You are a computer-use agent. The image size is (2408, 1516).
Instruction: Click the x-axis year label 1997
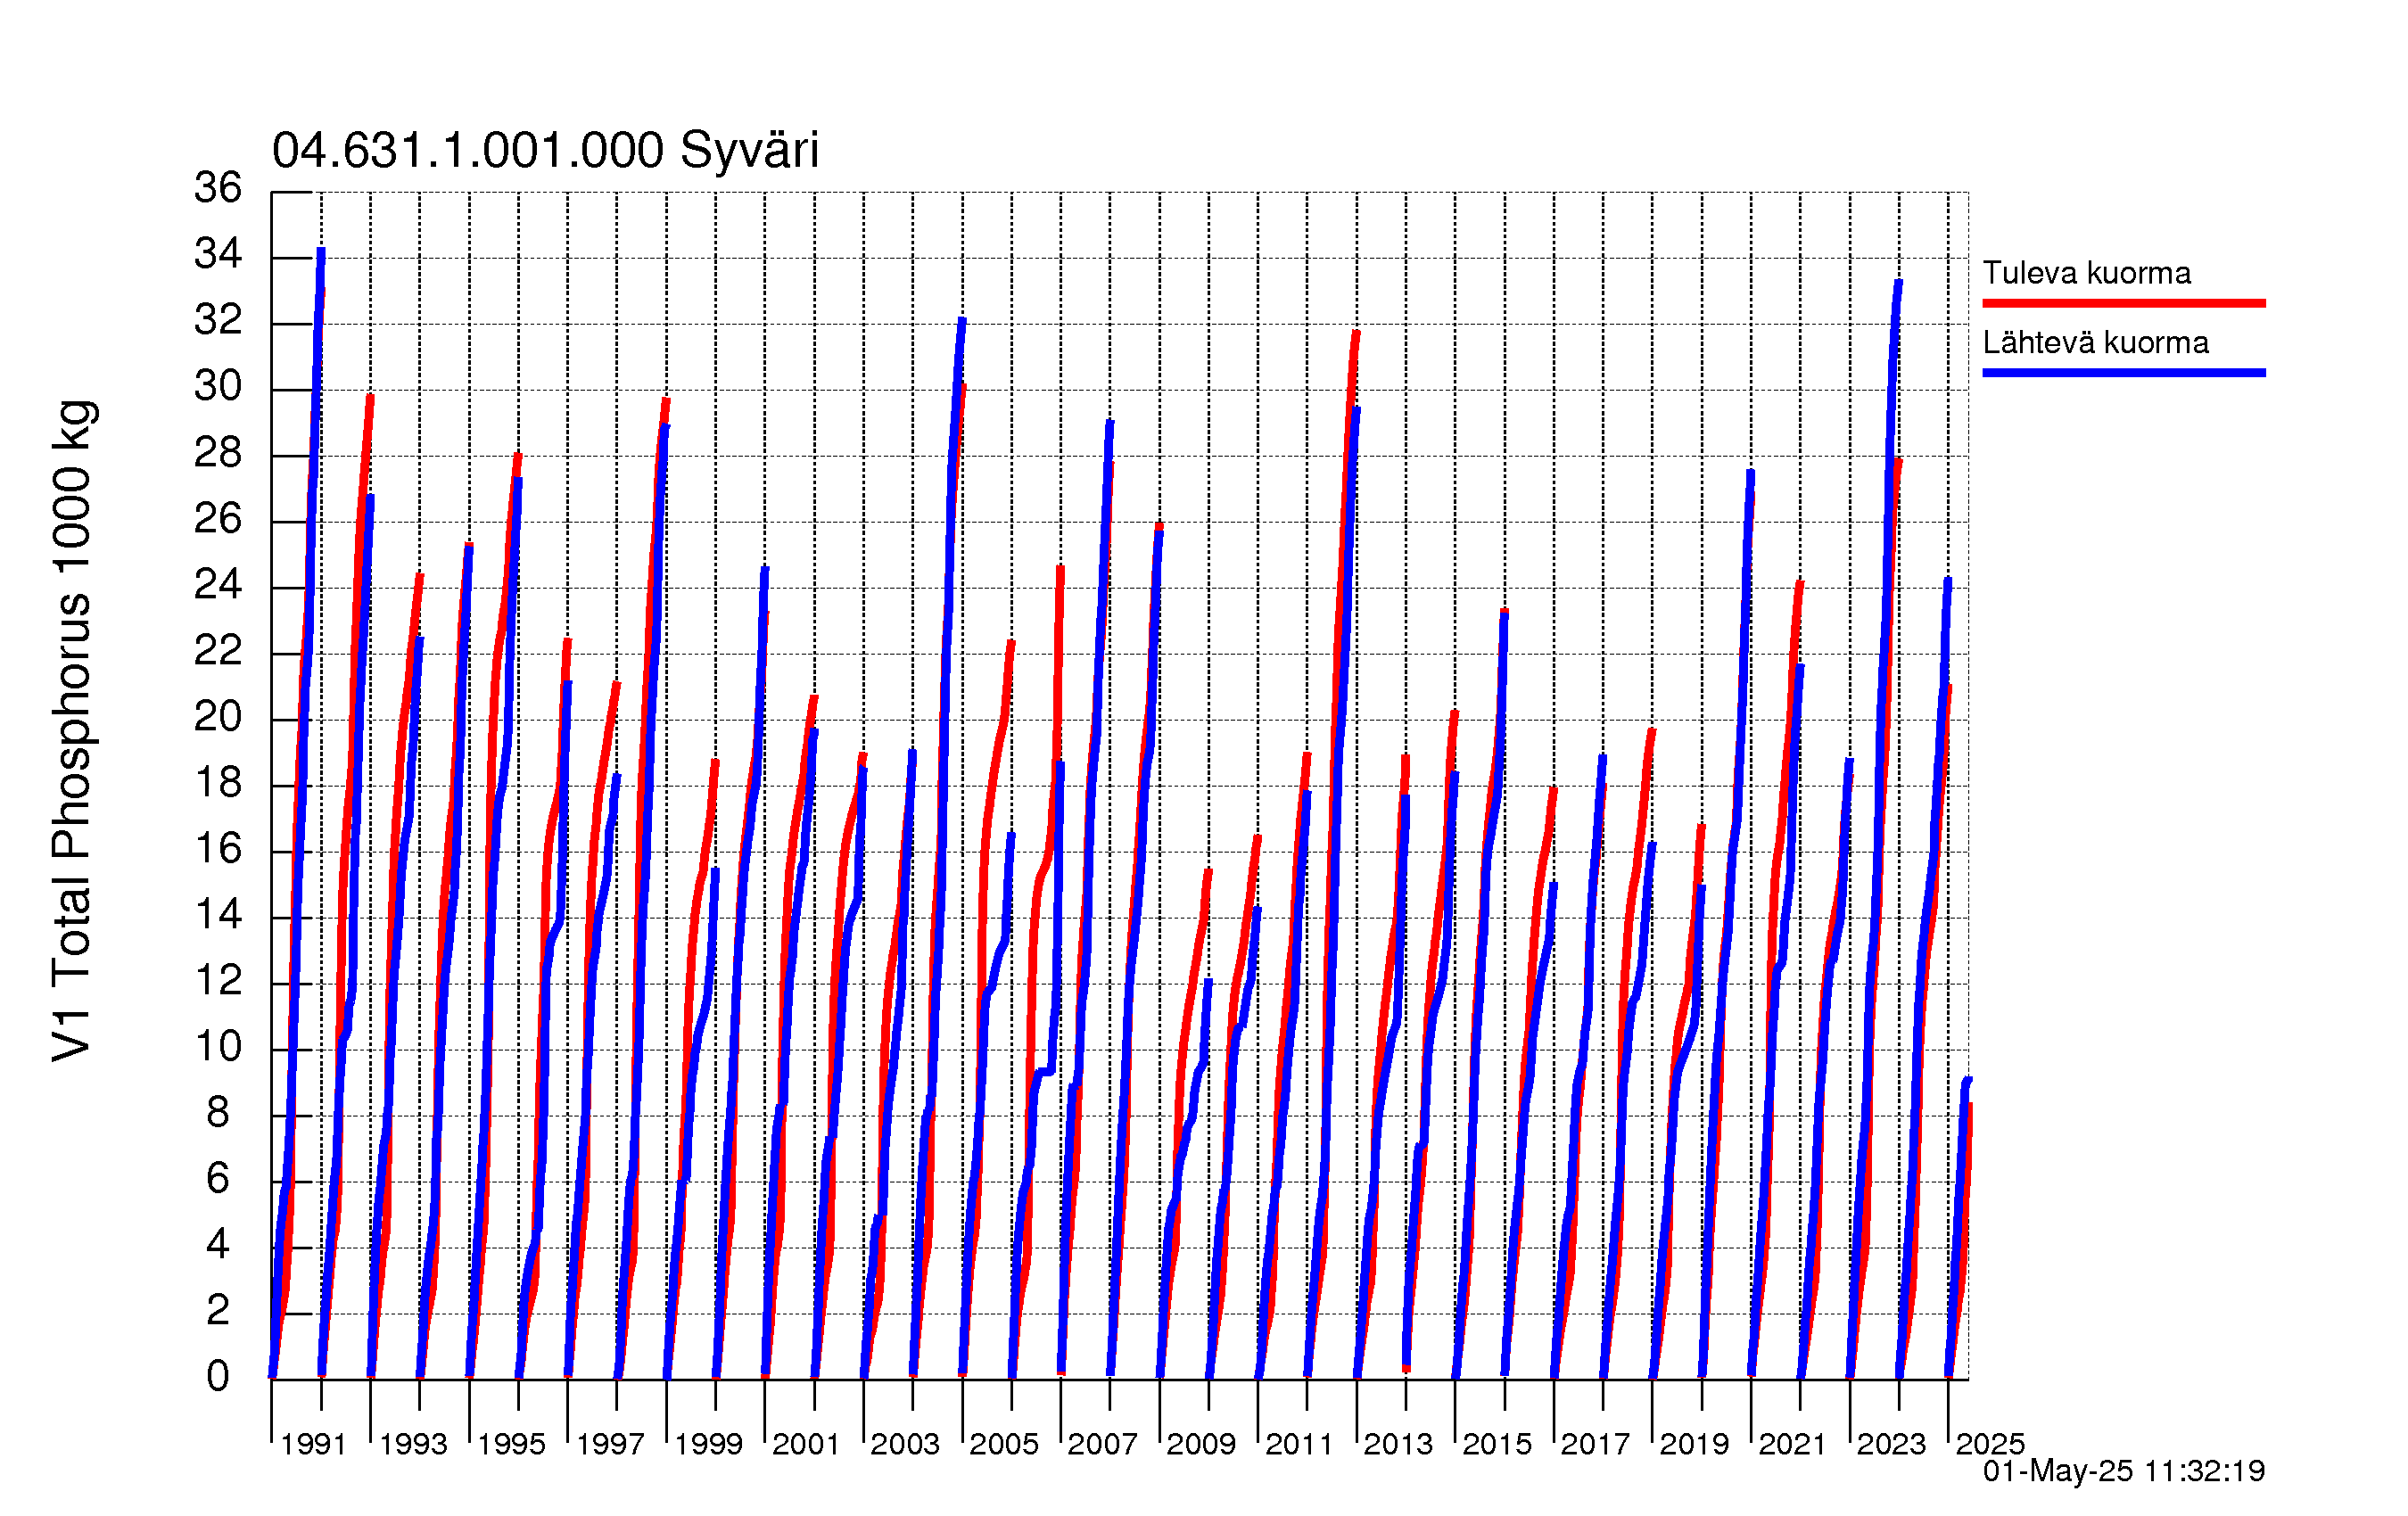pyautogui.click(x=610, y=1444)
